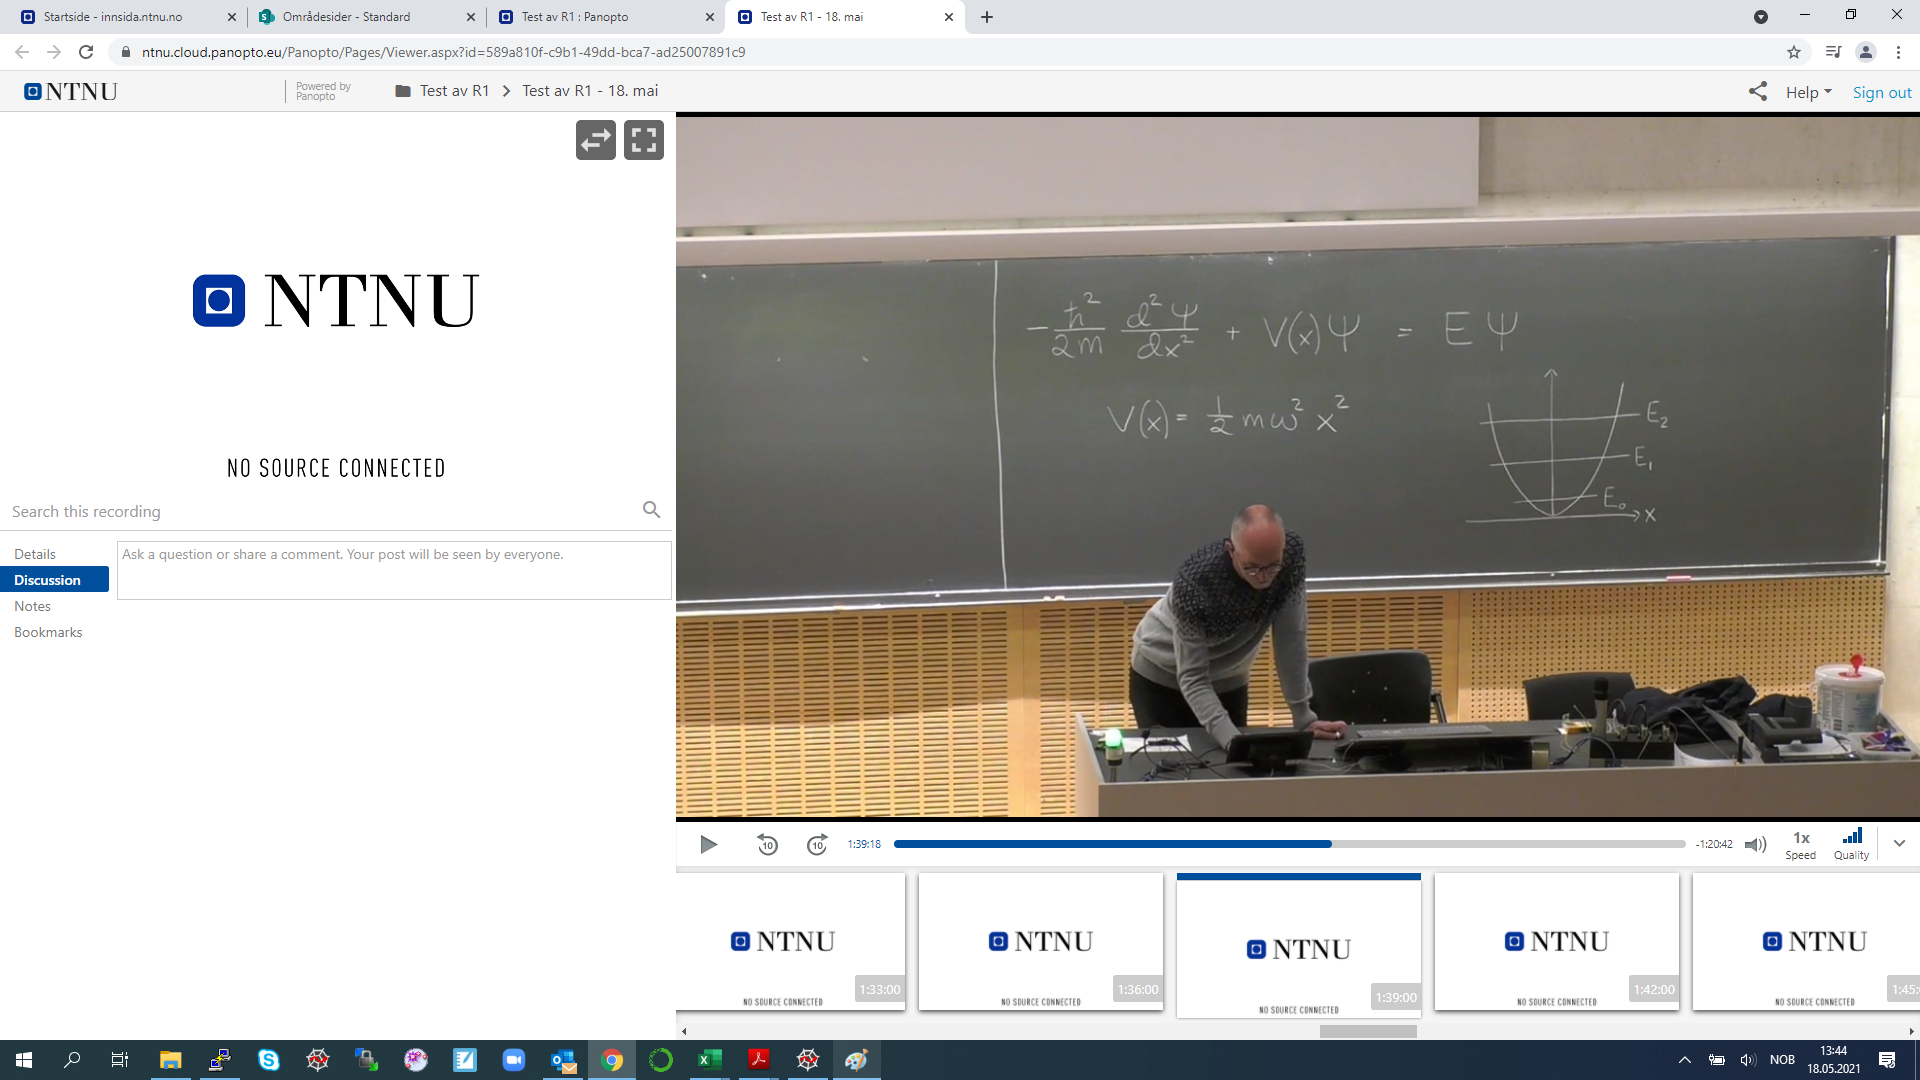Go back in browser history
This screenshot has height=1080, width=1920.
22,52
